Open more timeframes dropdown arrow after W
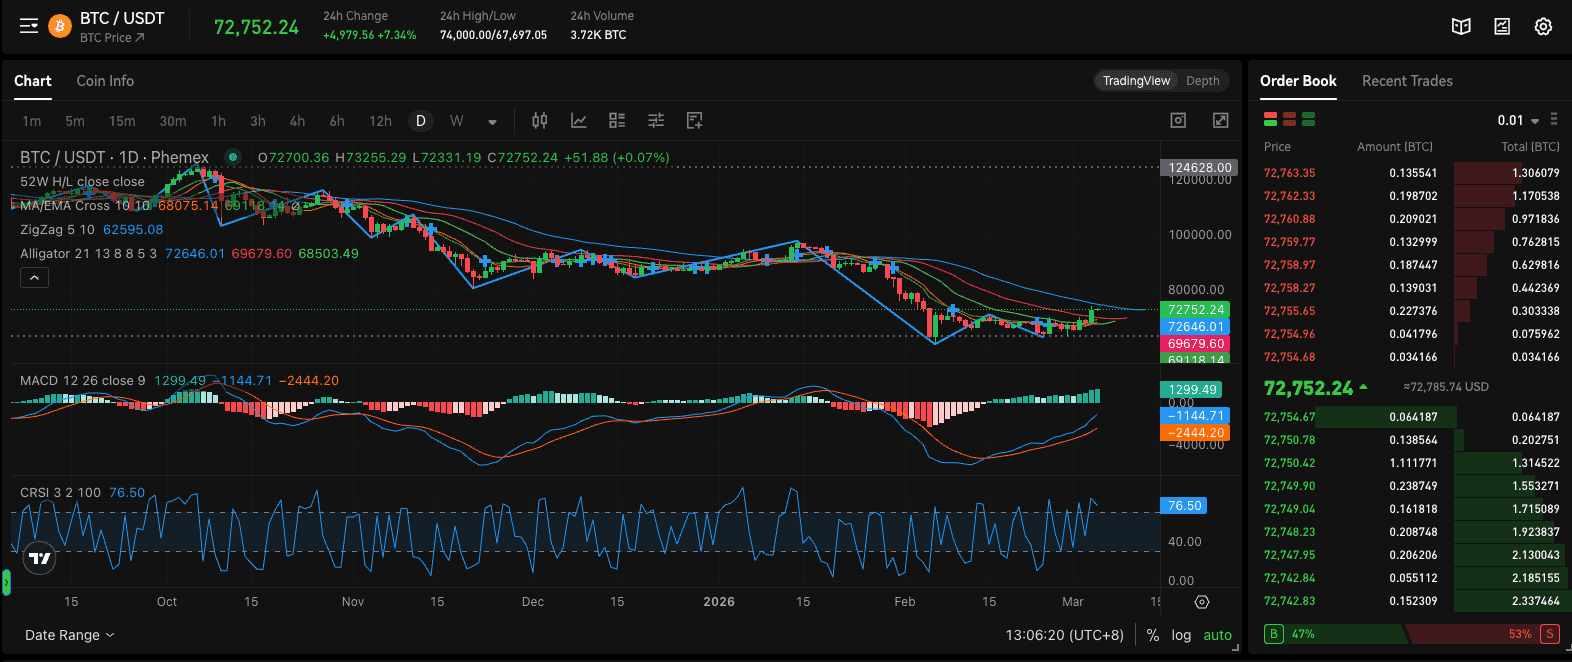This screenshot has height=662, width=1572. pyautogui.click(x=492, y=122)
